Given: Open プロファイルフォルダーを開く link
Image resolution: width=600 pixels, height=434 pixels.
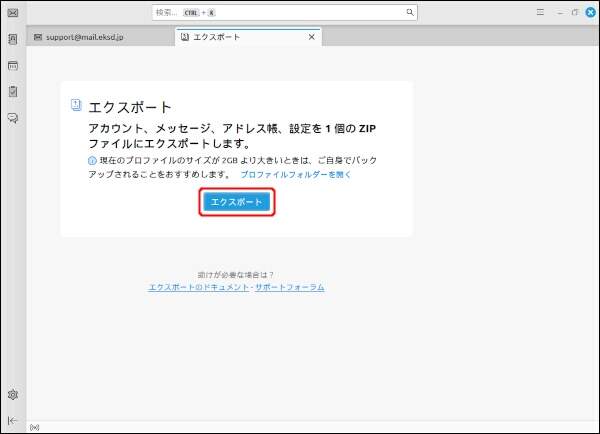Looking at the screenshot, I should [295, 175].
